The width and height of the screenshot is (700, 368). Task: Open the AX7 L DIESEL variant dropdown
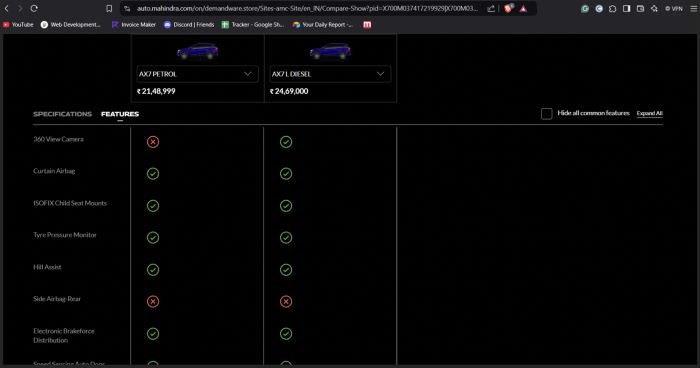point(330,74)
